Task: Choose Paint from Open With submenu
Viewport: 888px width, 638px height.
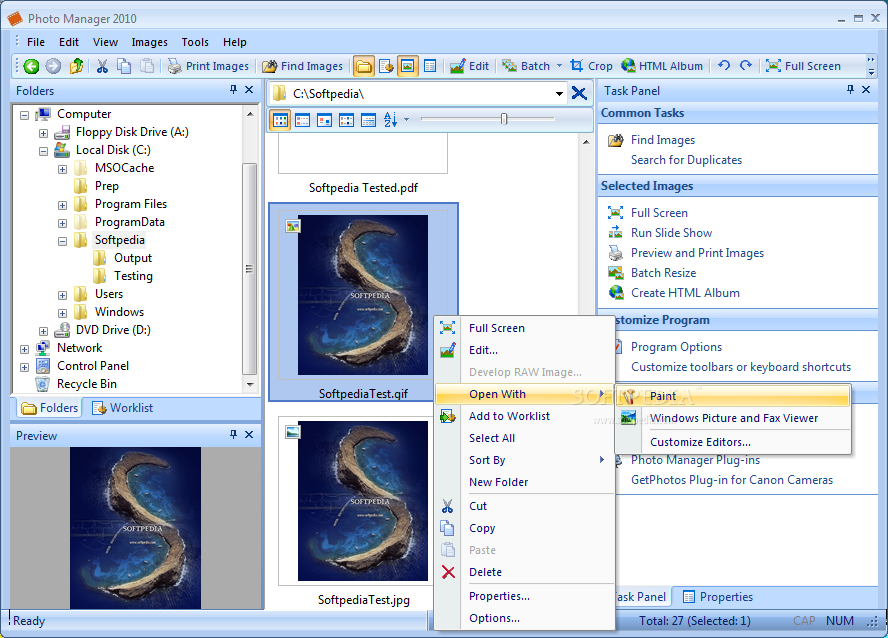Action: coord(733,396)
